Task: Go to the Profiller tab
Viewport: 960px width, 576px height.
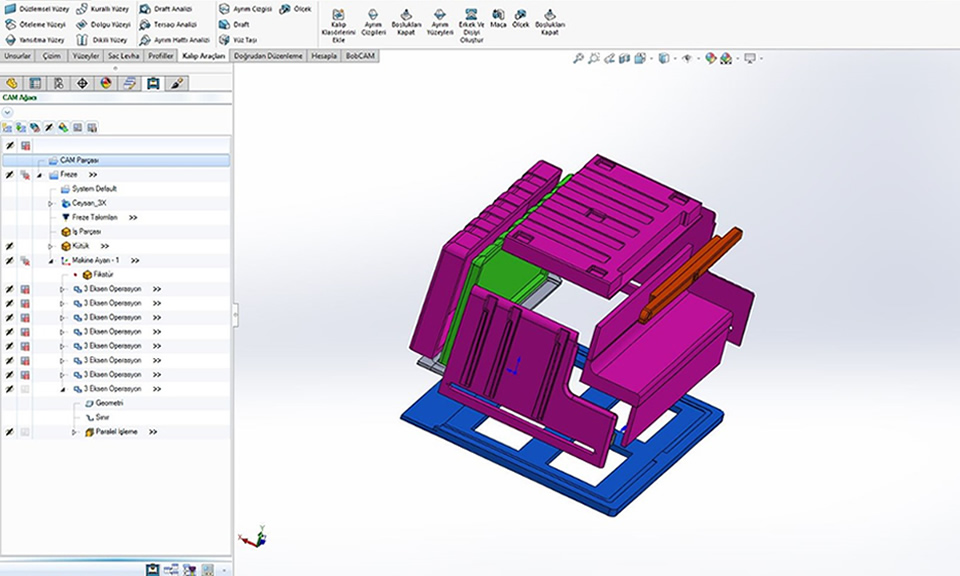Action: [160, 56]
